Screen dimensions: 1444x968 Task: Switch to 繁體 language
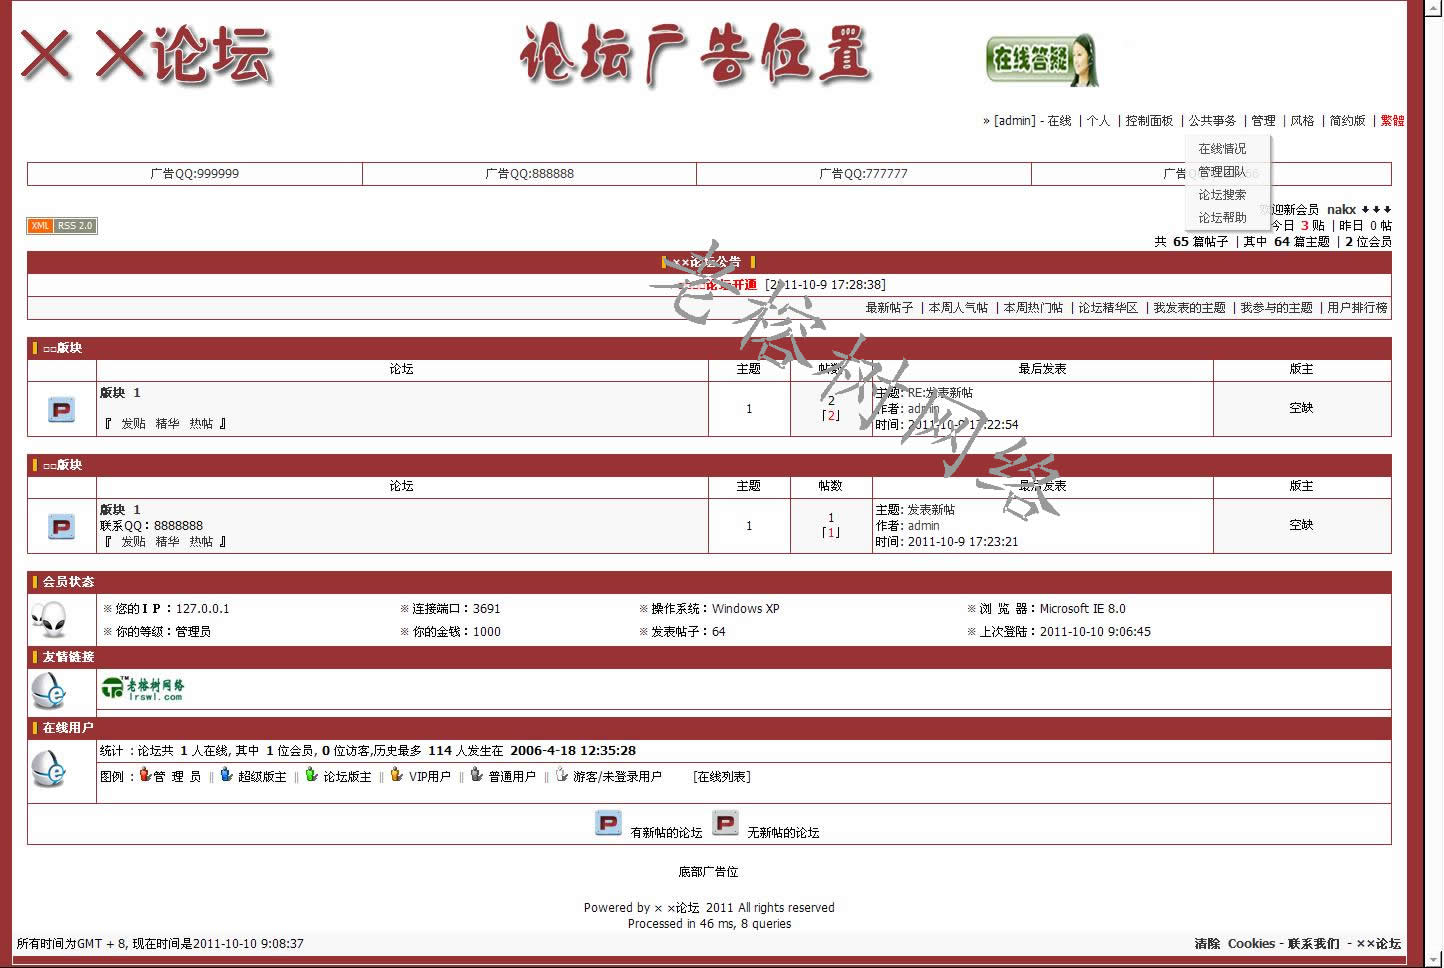pyautogui.click(x=1392, y=121)
